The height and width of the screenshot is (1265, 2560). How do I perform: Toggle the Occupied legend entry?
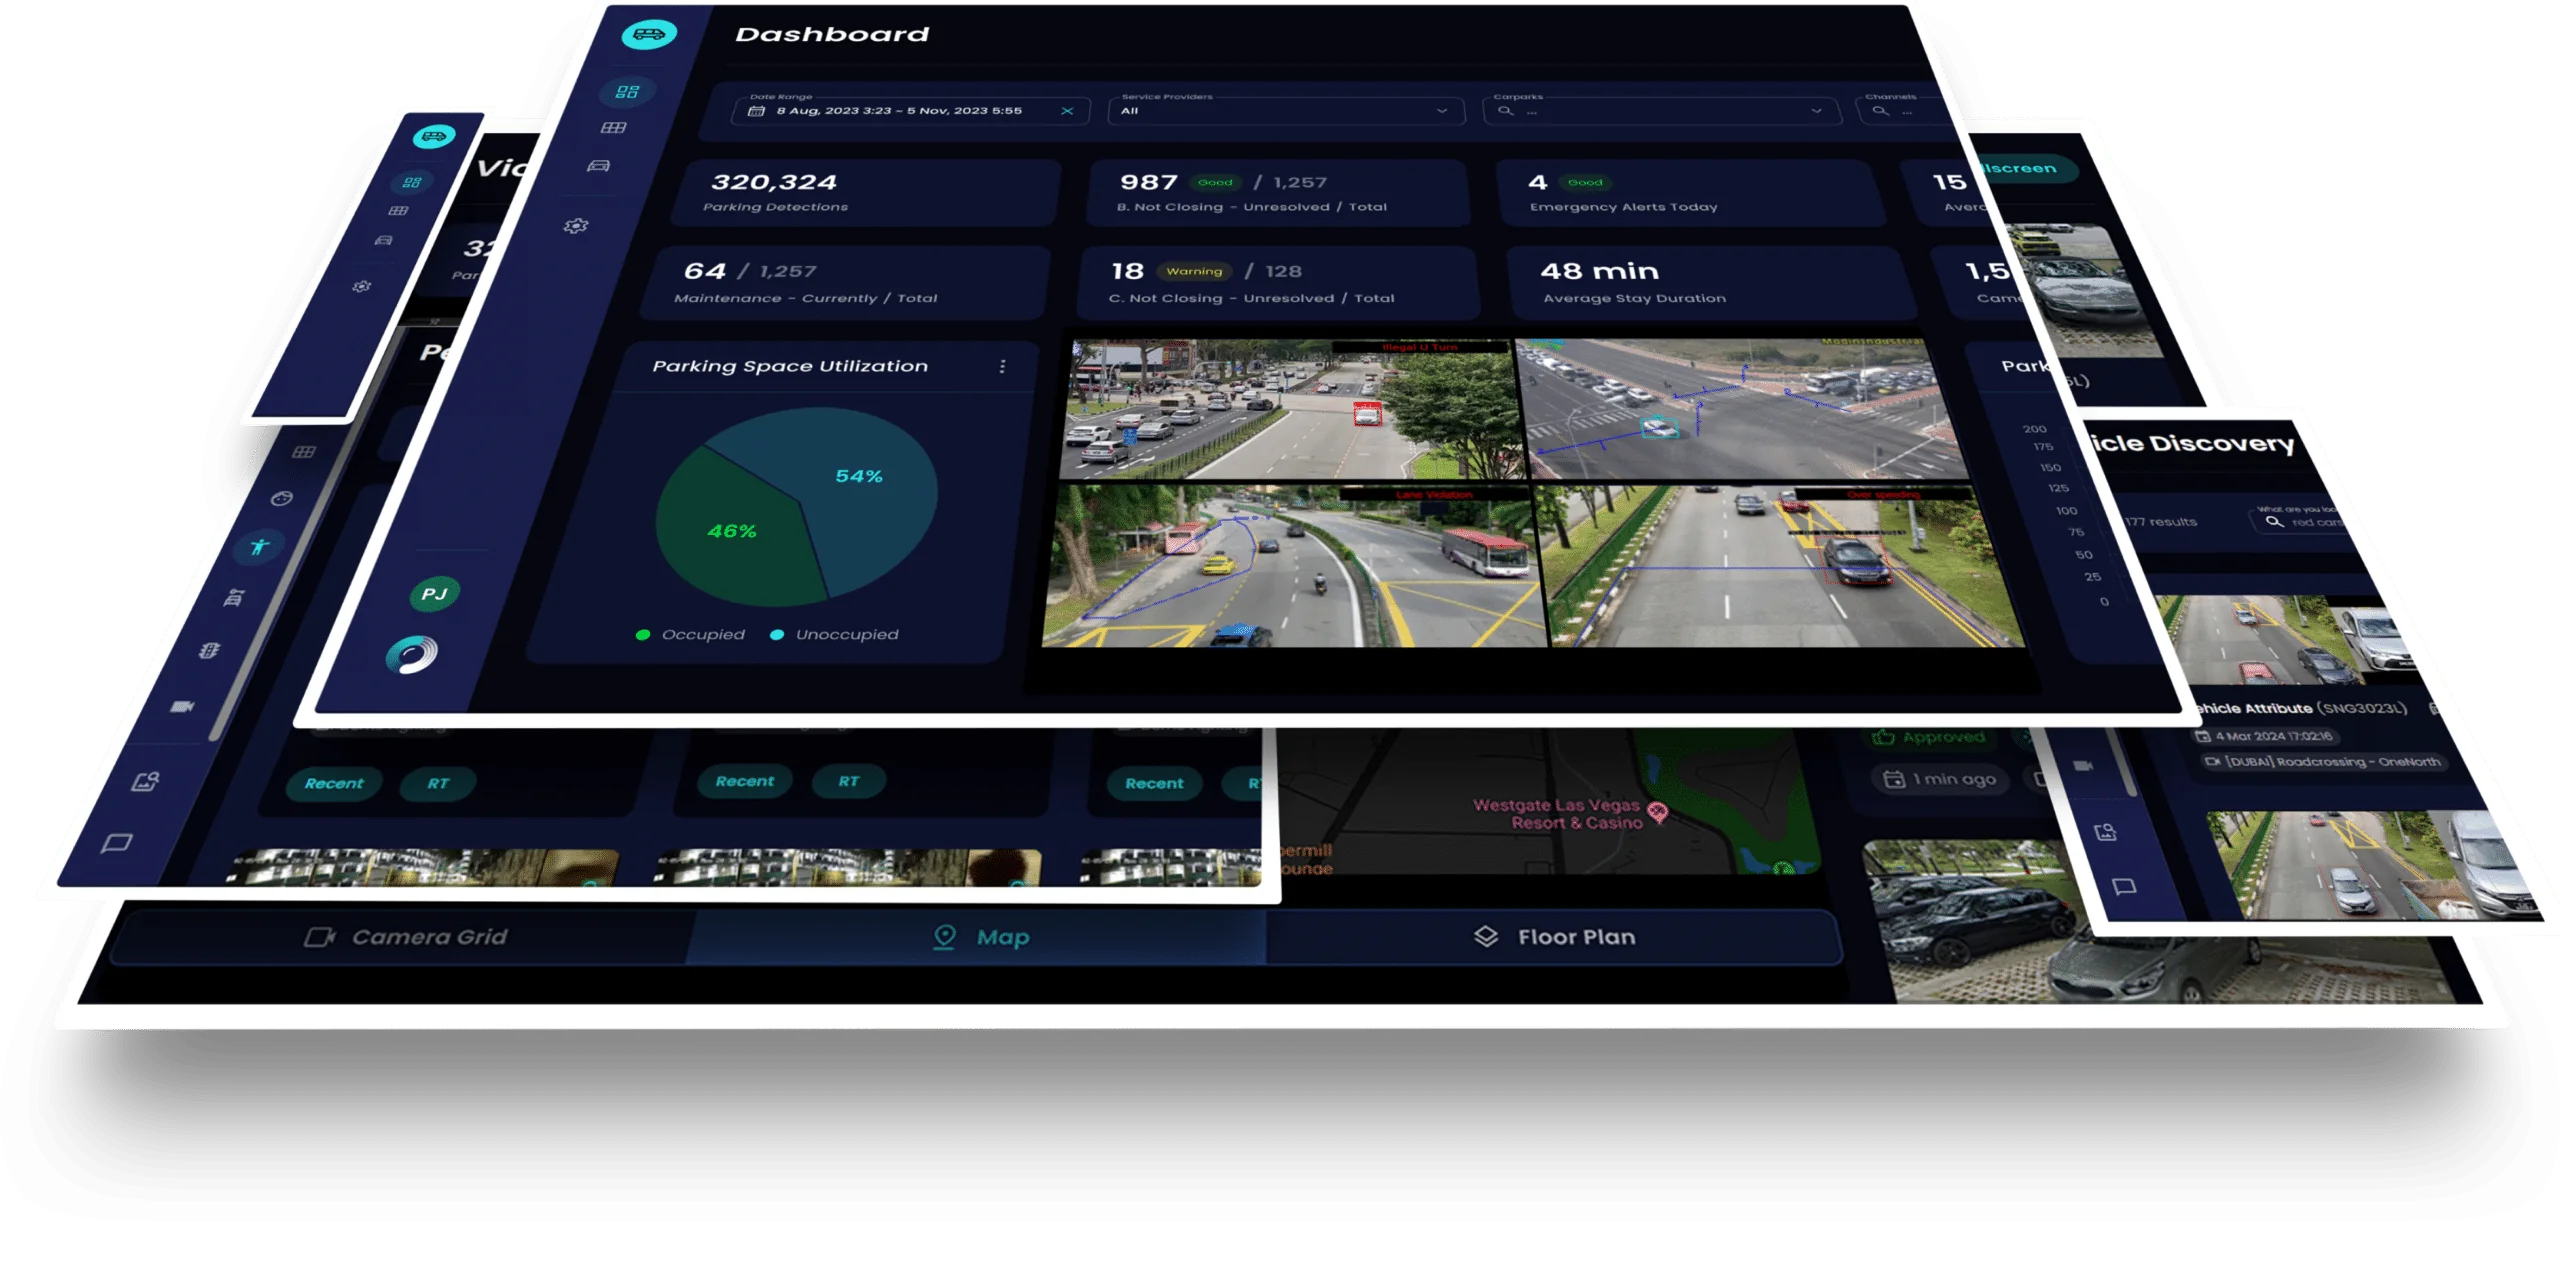pos(691,635)
